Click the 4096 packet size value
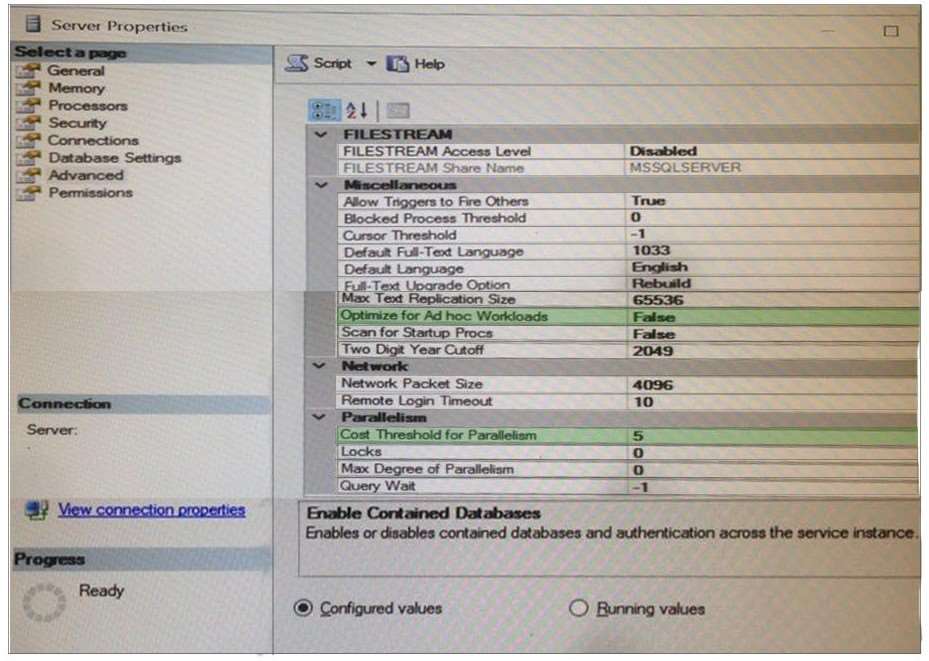 tap(652, 385)
